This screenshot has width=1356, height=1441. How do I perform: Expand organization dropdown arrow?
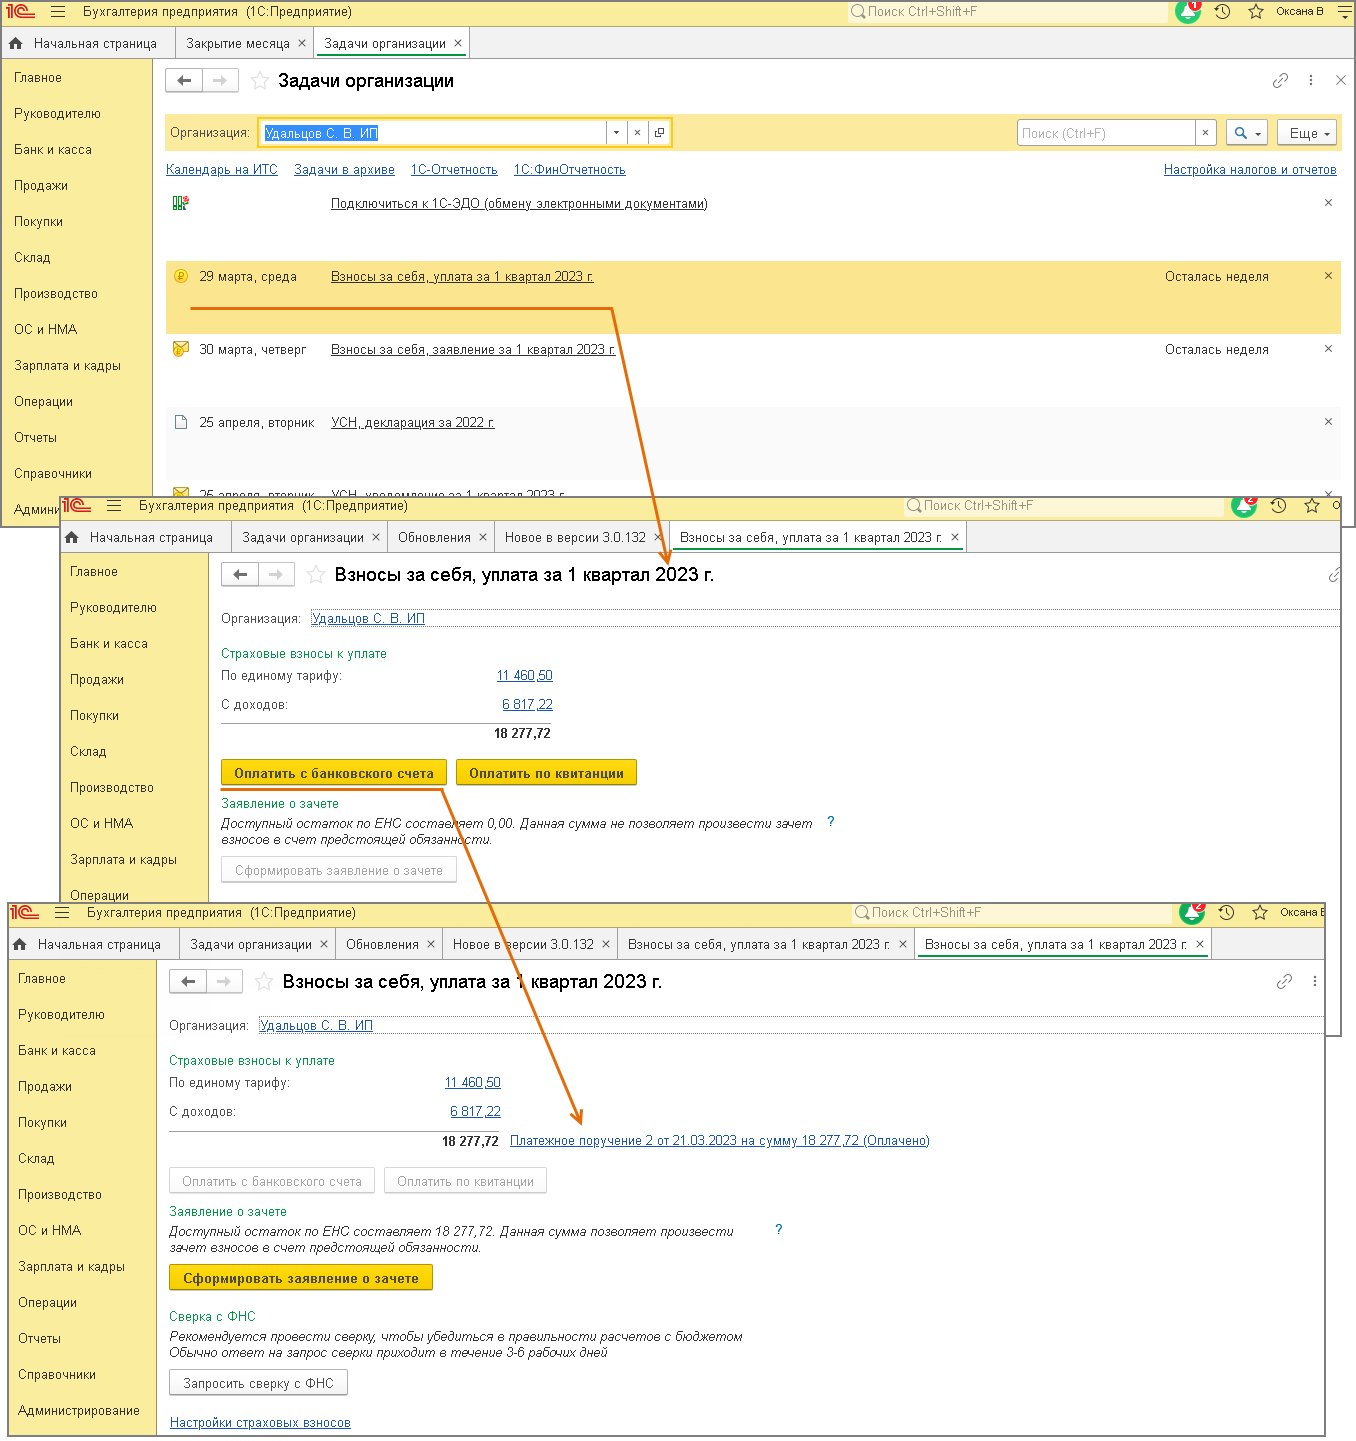(x=617, y=133)
